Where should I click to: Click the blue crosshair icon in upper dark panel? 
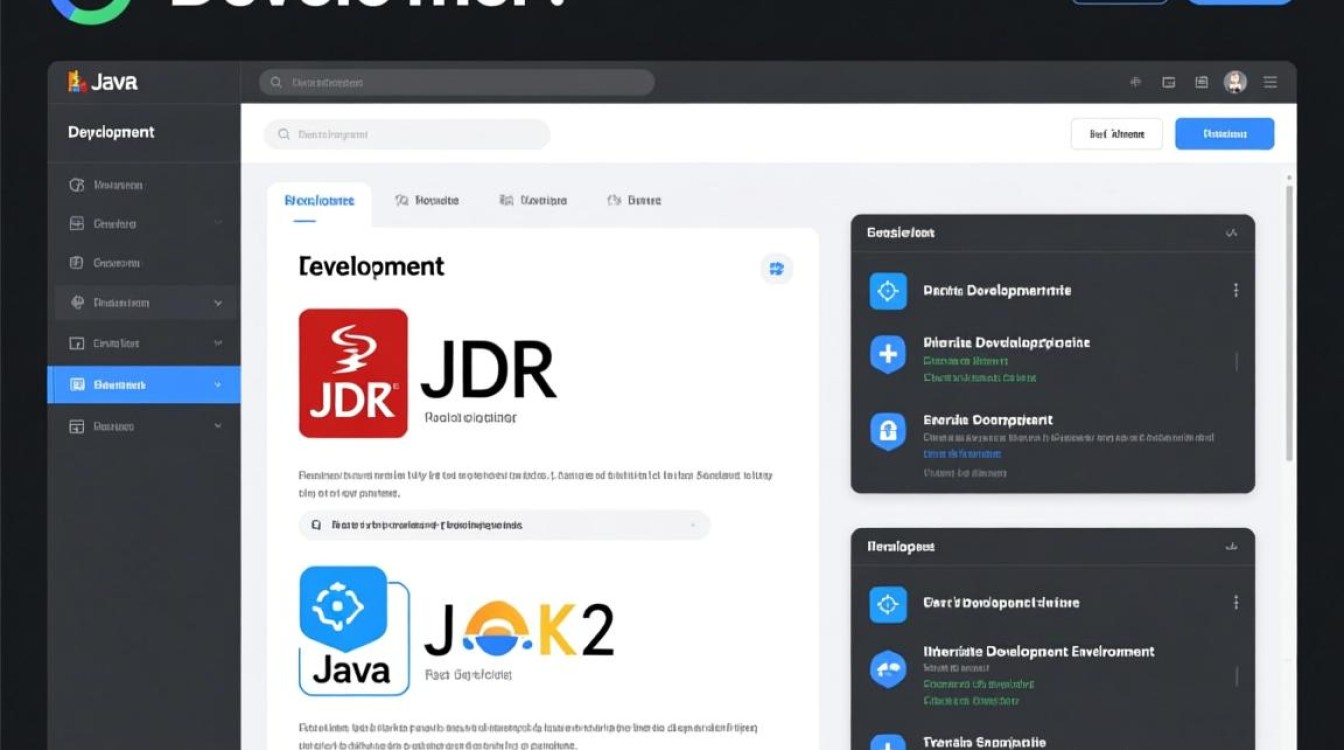[x=887, y=291]
